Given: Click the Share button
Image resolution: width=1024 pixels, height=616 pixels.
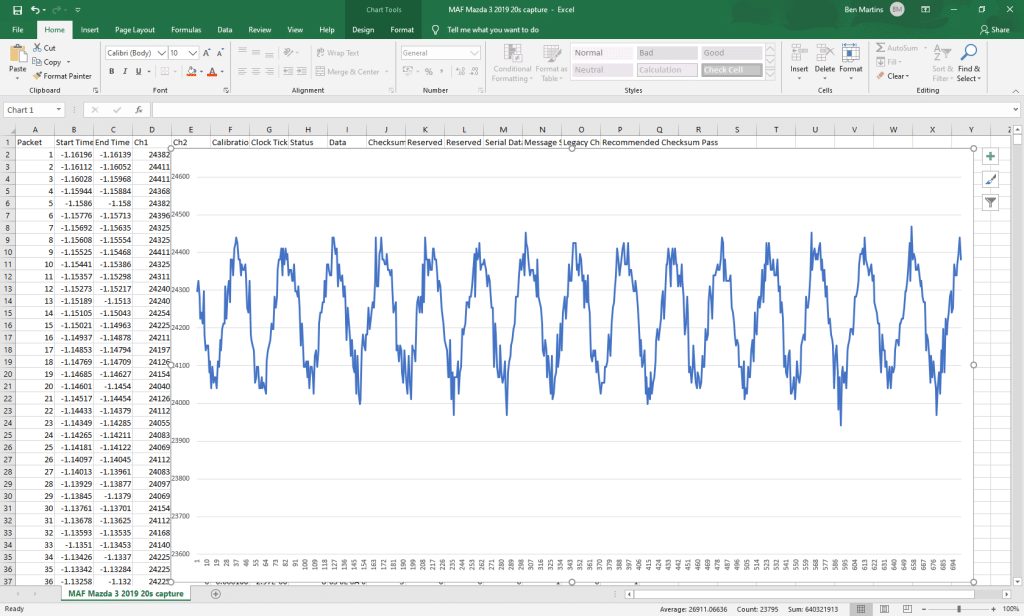Looking at the screenshot, I should [995, 29].
